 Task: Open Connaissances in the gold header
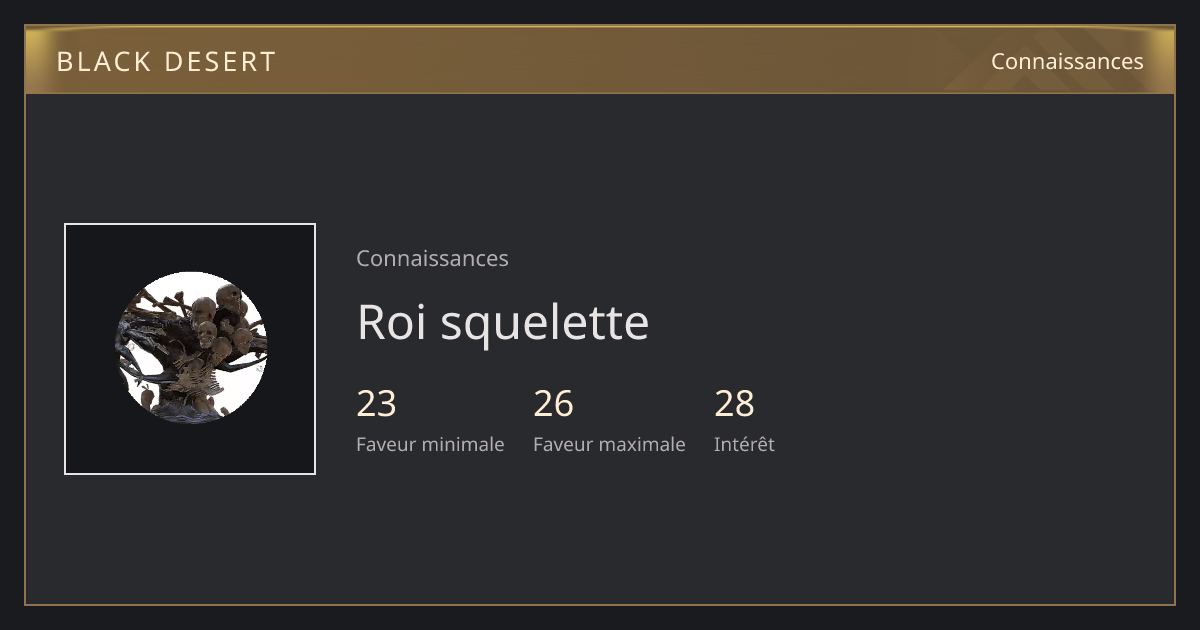coord(1067,61)
